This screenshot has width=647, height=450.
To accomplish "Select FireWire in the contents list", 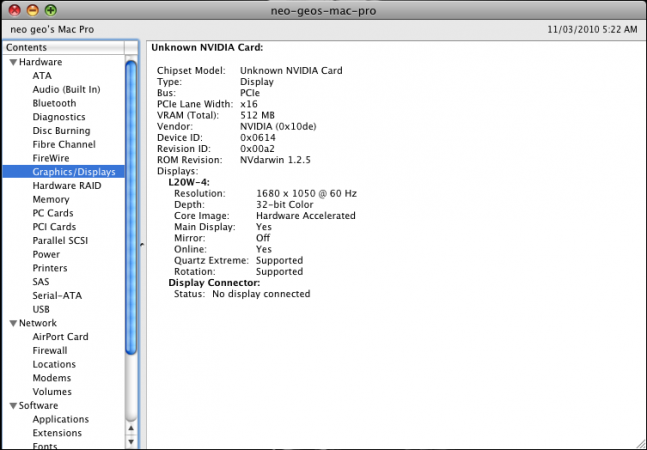I will pos(51,158).
